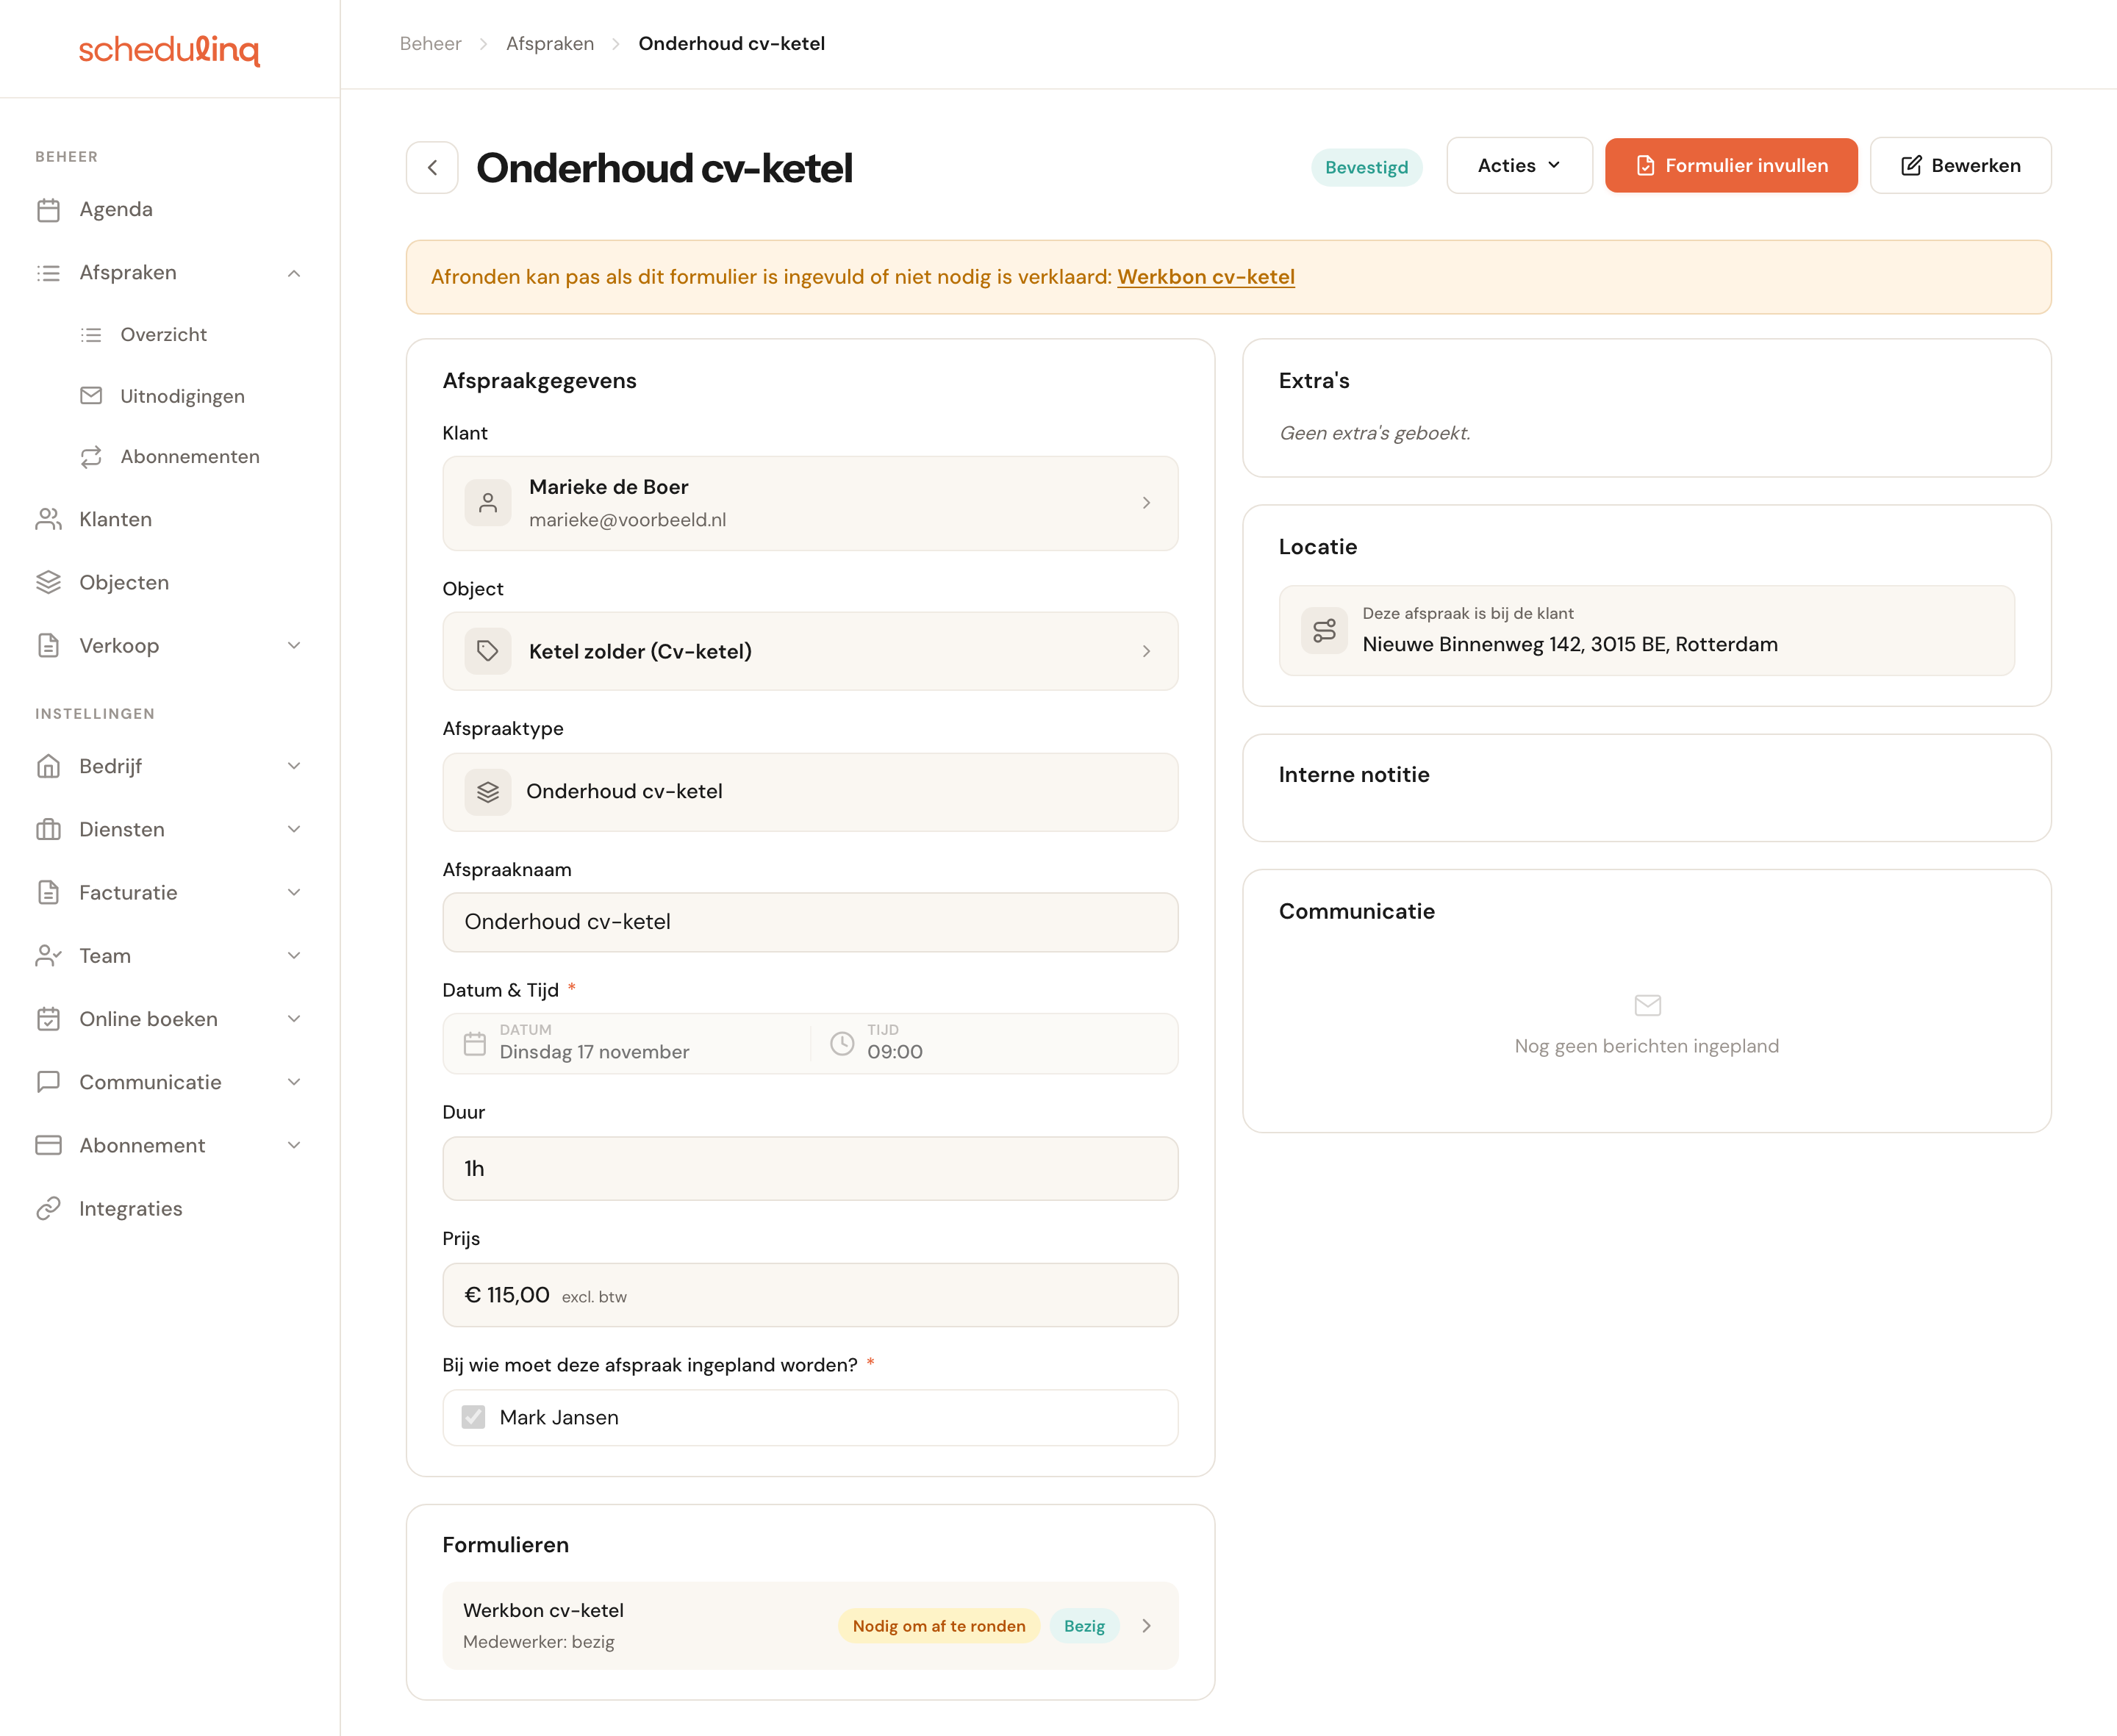Click the Bewerken button

1960,166
